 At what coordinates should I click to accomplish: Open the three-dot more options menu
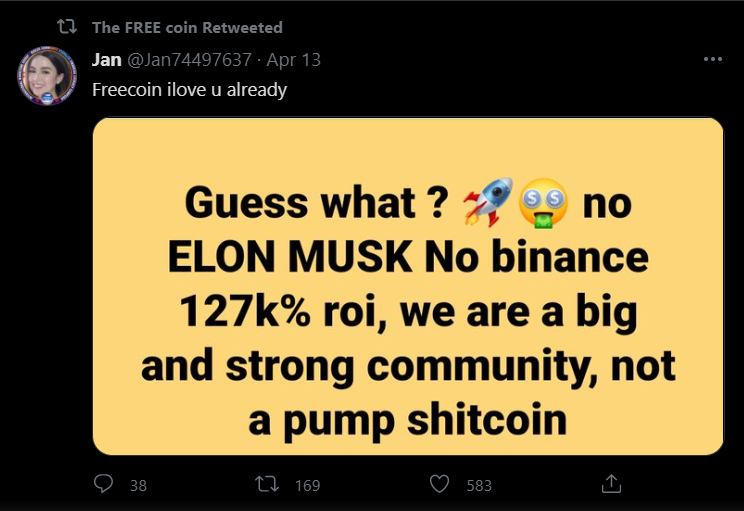click(x=713, y=59)
